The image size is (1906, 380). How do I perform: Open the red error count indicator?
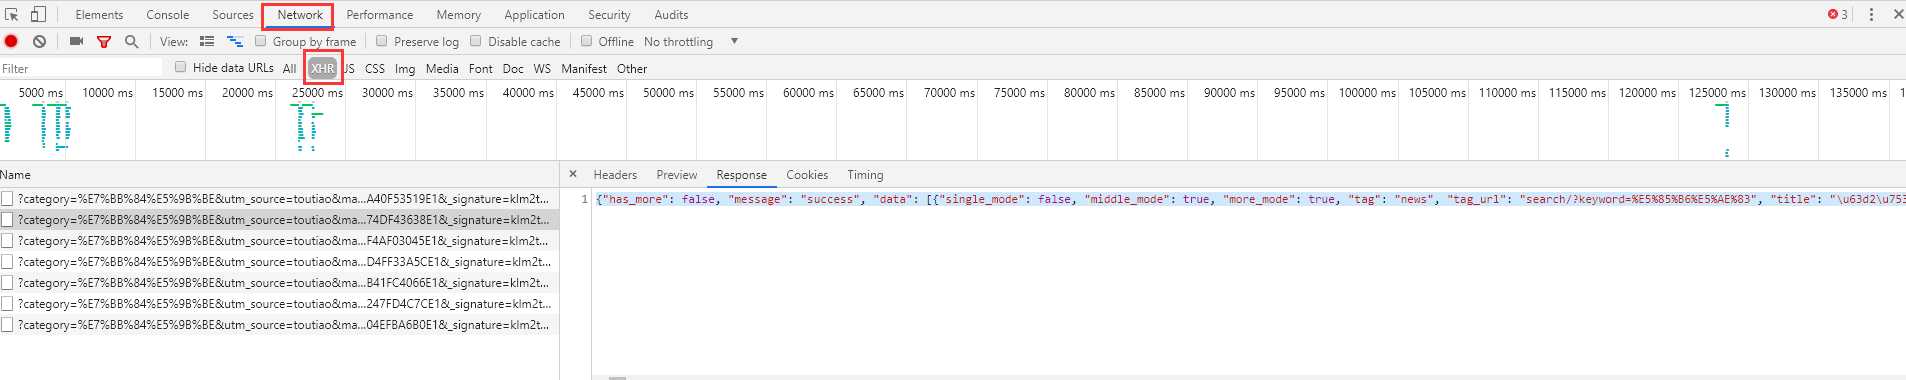click(x=1838, y=14)
